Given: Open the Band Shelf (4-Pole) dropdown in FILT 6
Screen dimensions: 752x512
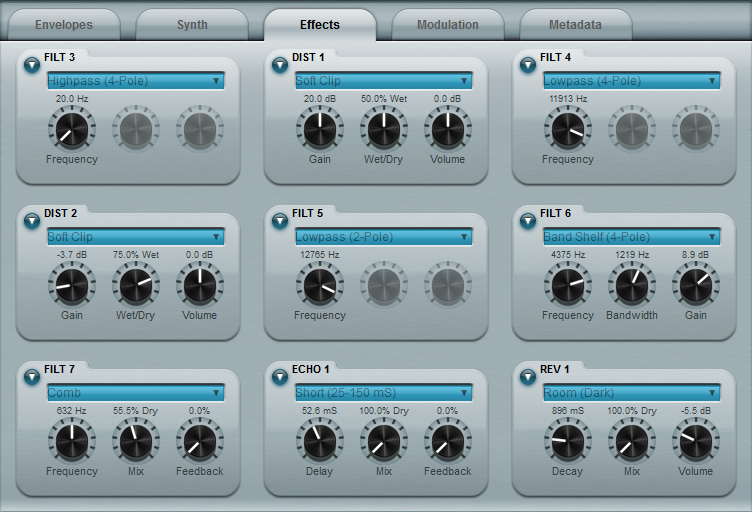Looking at the screenshot, I should click(x=632, y=236).
